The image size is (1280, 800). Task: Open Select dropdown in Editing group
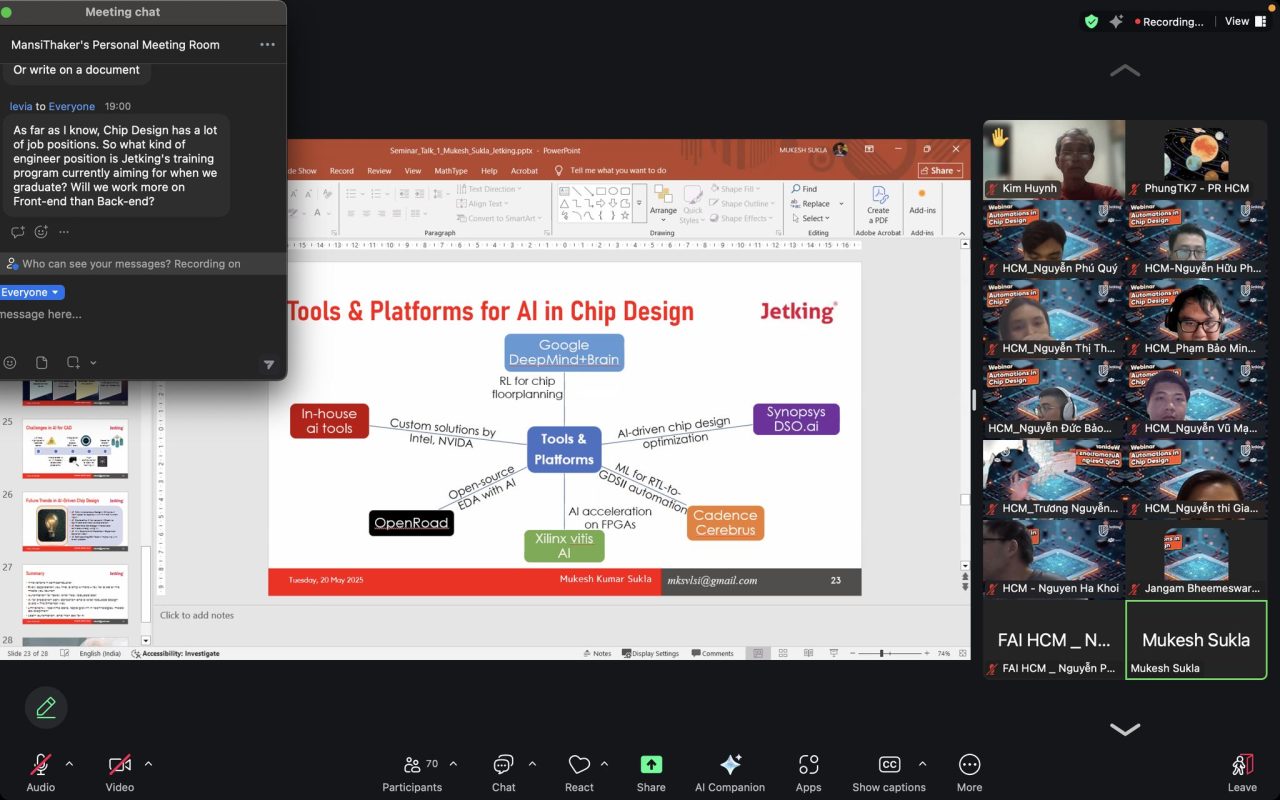[813, 218]
